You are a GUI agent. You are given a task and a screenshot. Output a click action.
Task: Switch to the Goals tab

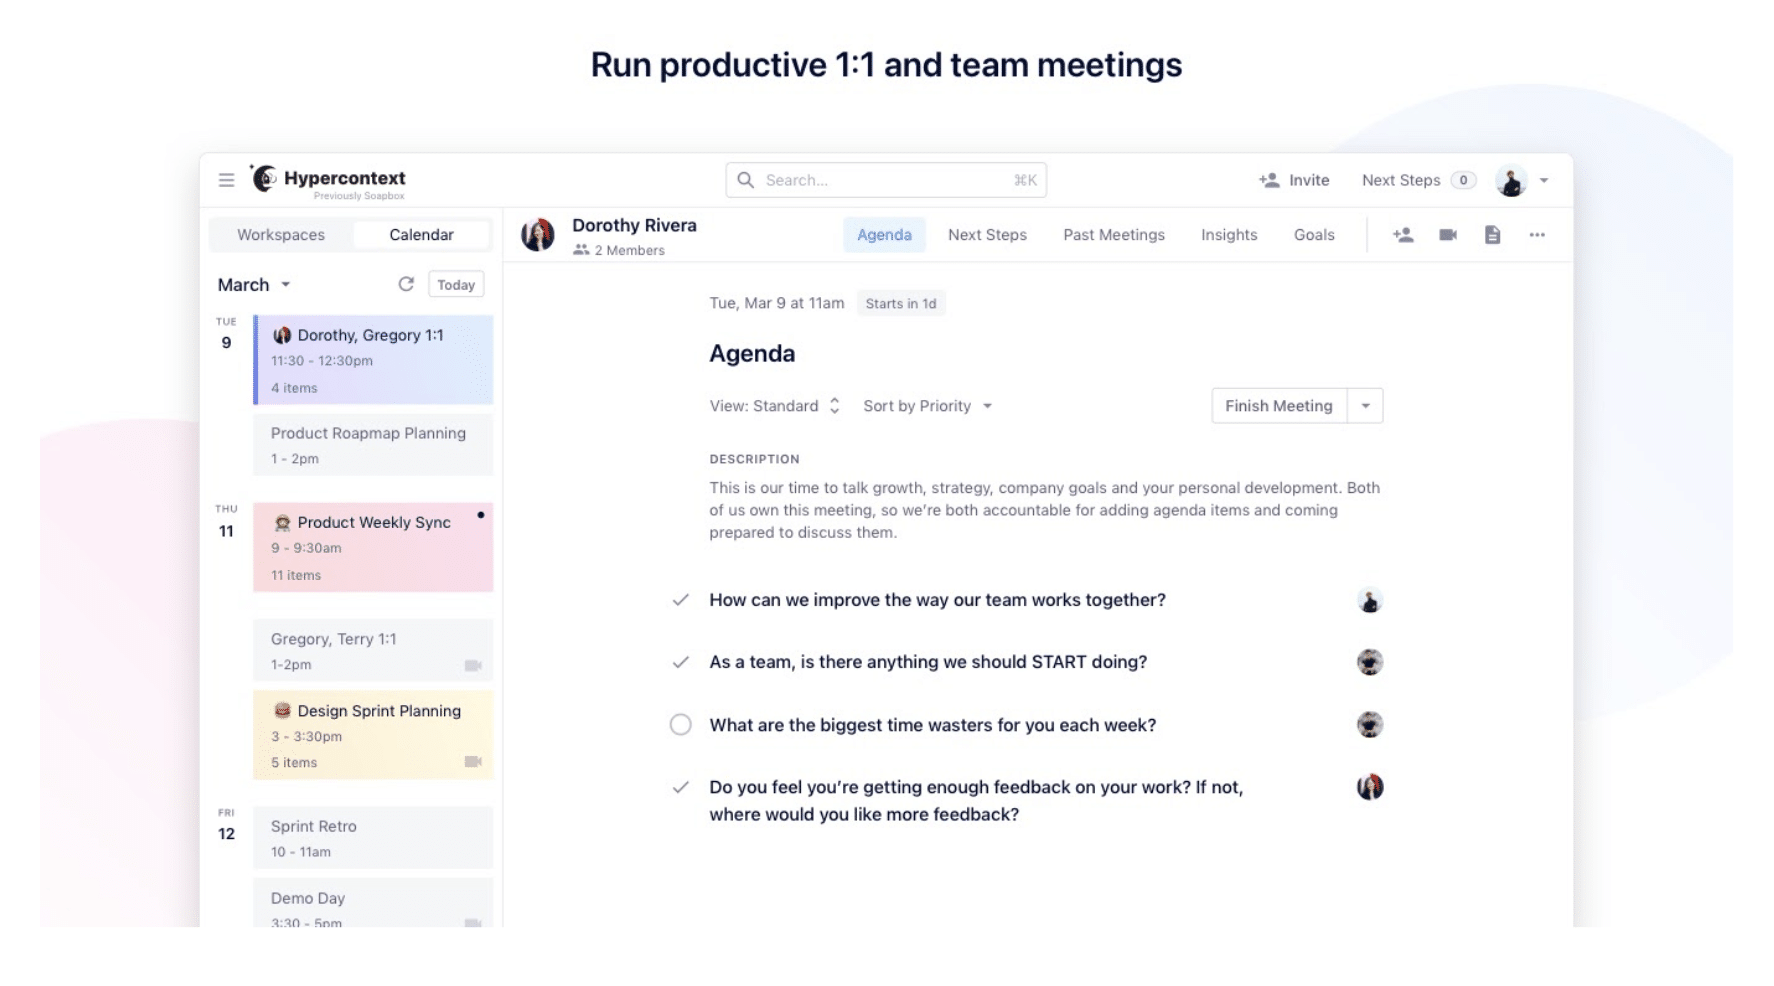[x=1314, y=235]
